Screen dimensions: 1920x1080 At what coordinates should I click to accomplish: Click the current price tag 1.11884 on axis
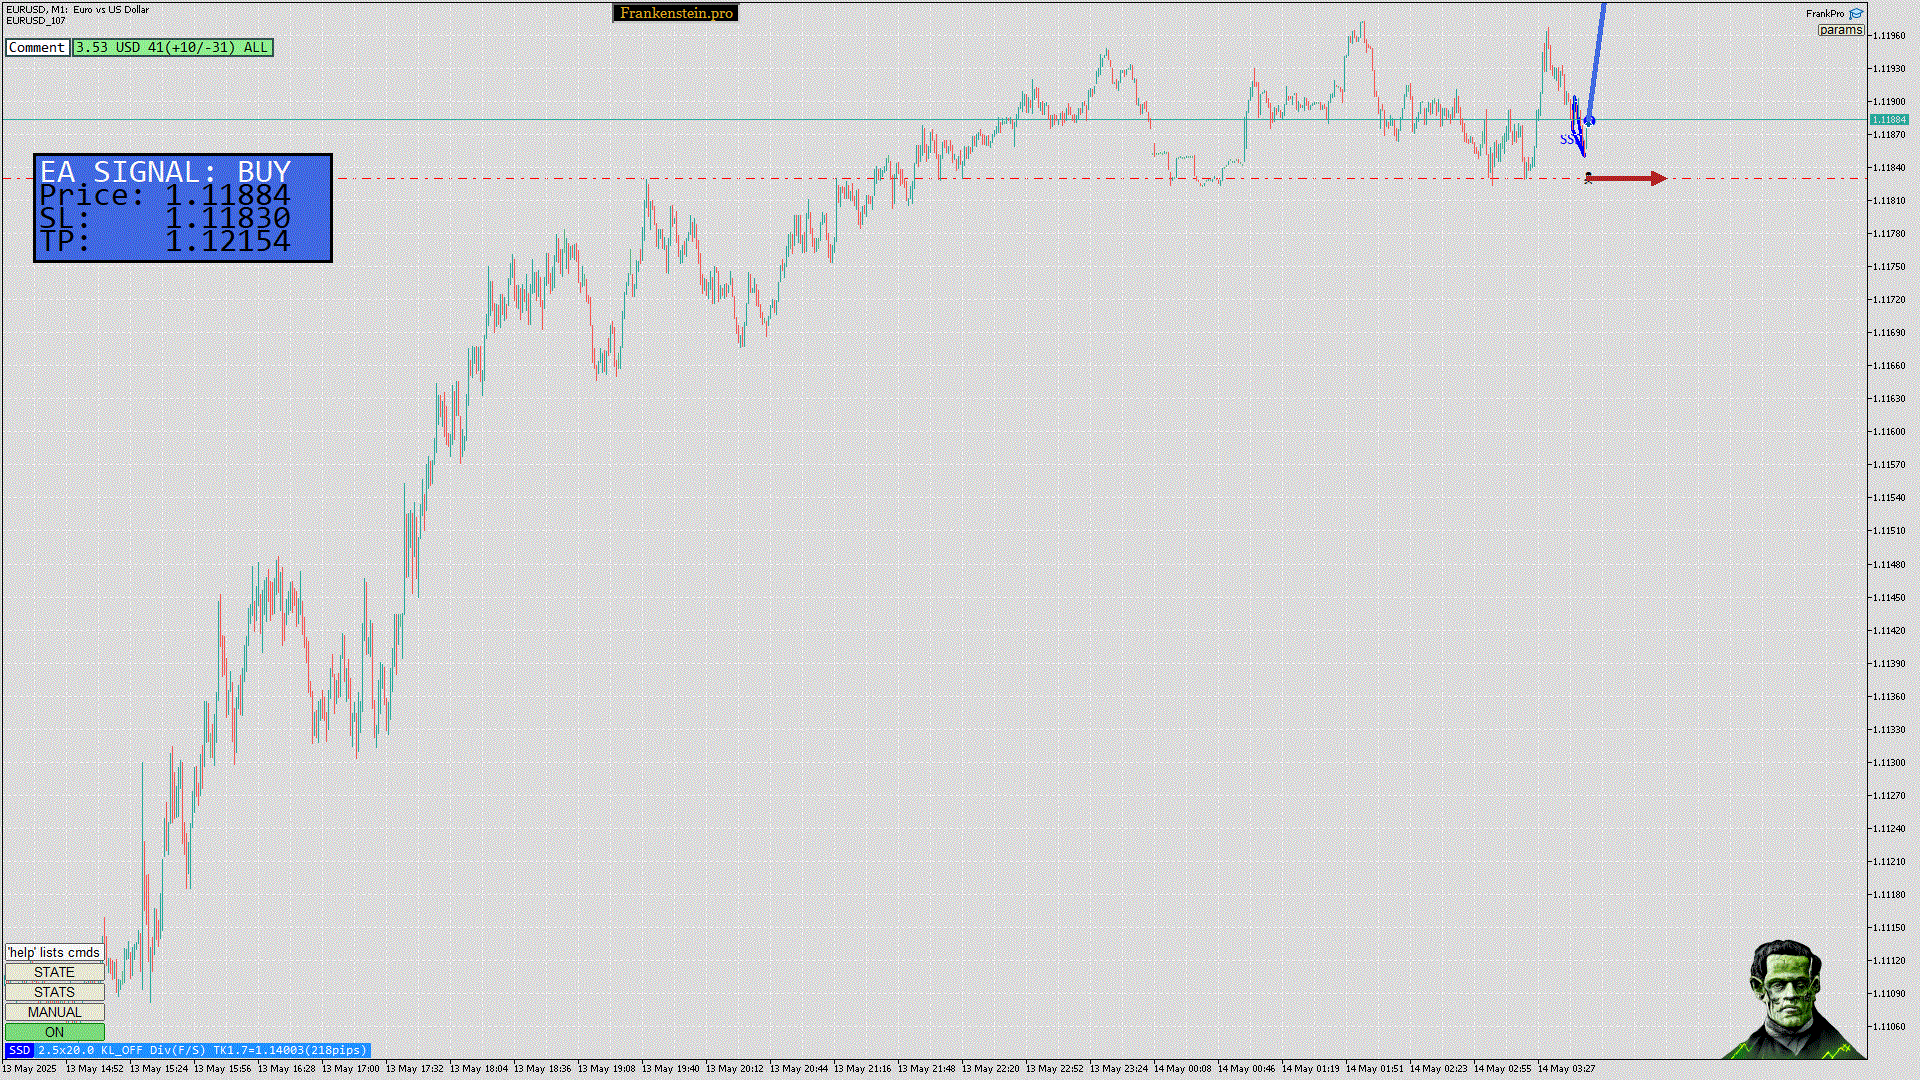click(x=1889, y=120)
